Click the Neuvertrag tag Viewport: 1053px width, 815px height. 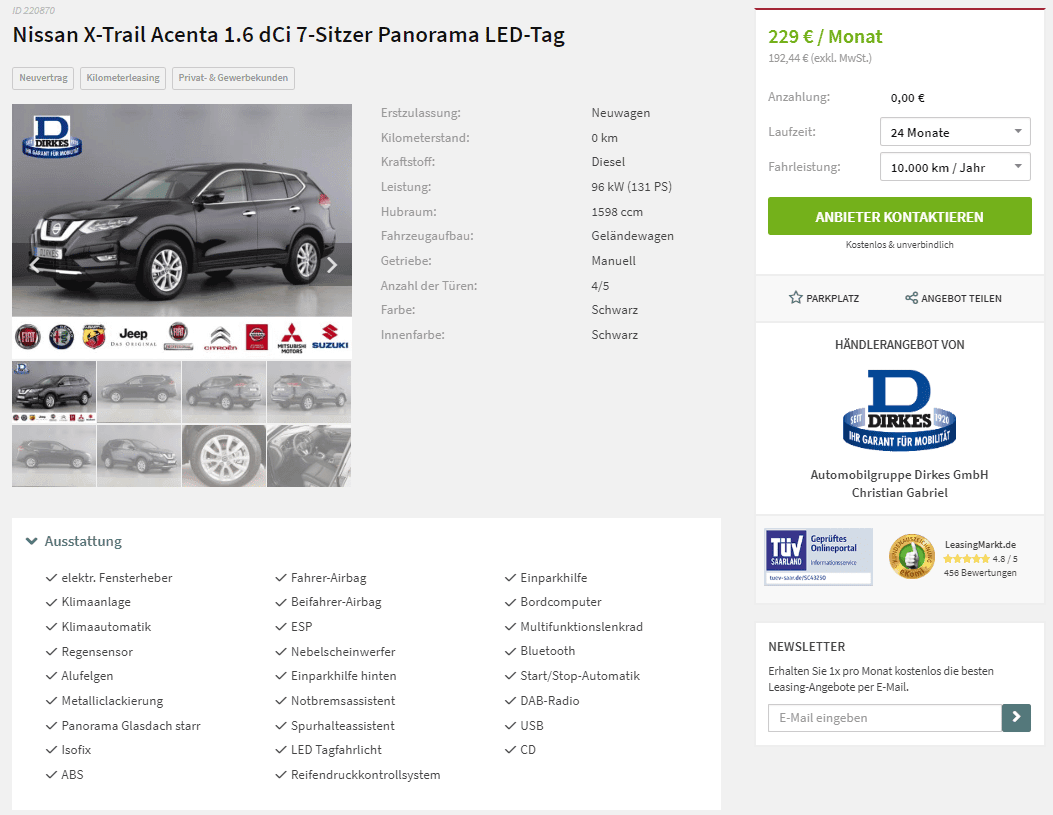(43, 78)
